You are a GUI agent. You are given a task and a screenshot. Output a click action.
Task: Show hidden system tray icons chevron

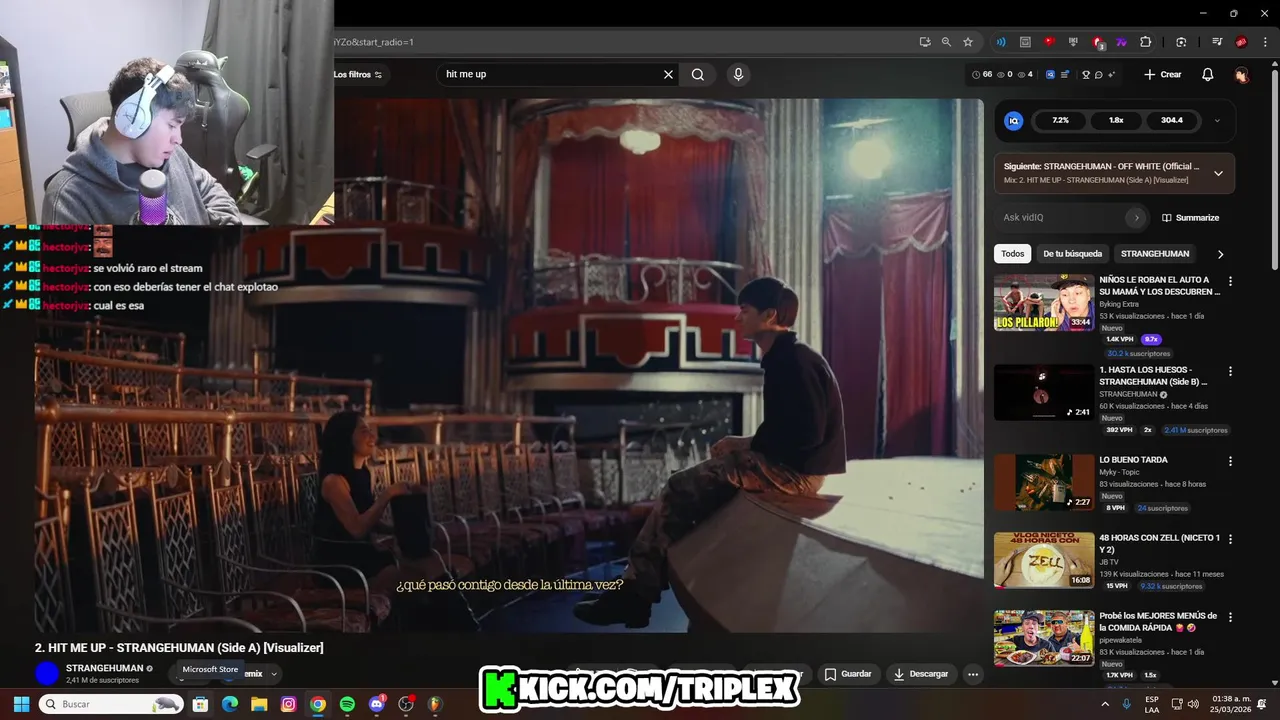point(1105,704)
